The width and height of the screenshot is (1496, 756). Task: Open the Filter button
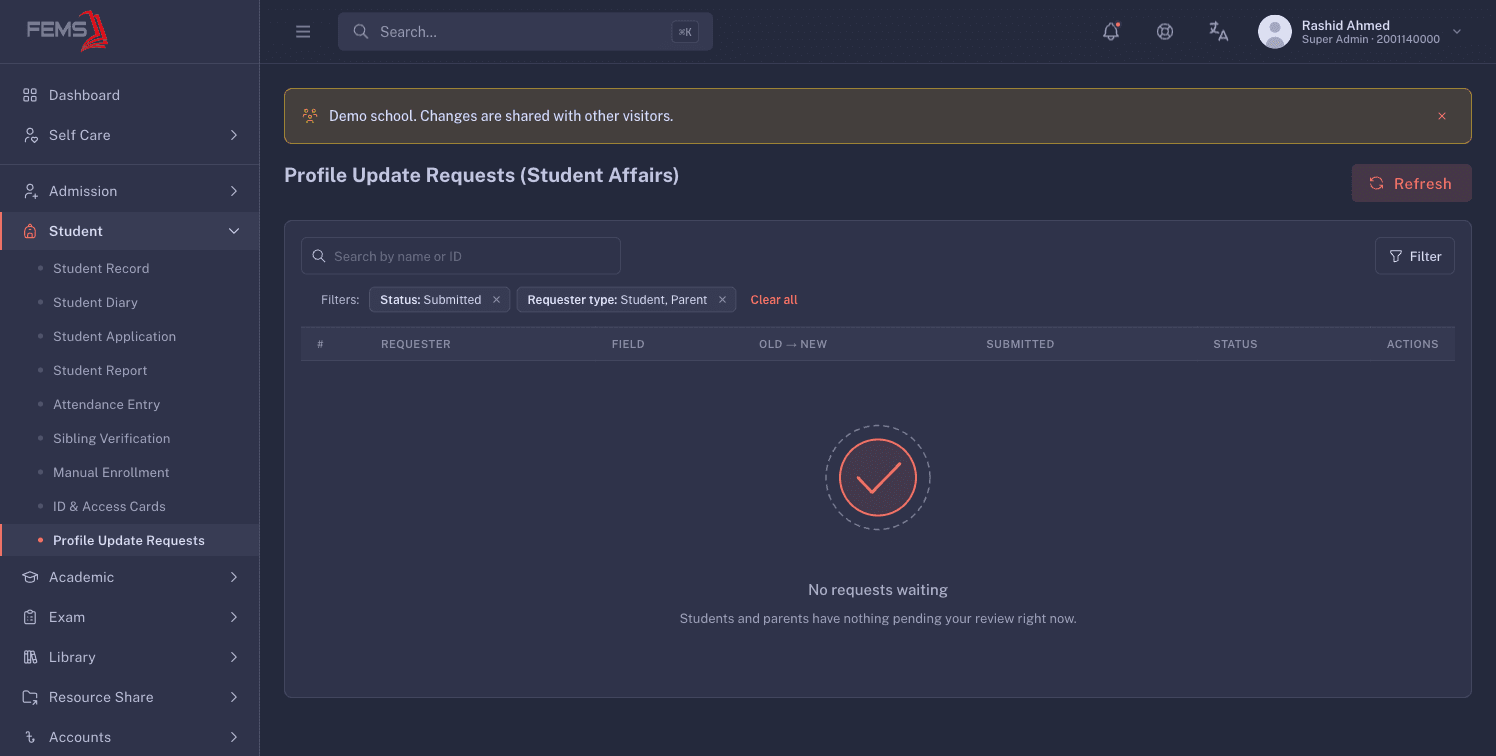point(1415,256)
